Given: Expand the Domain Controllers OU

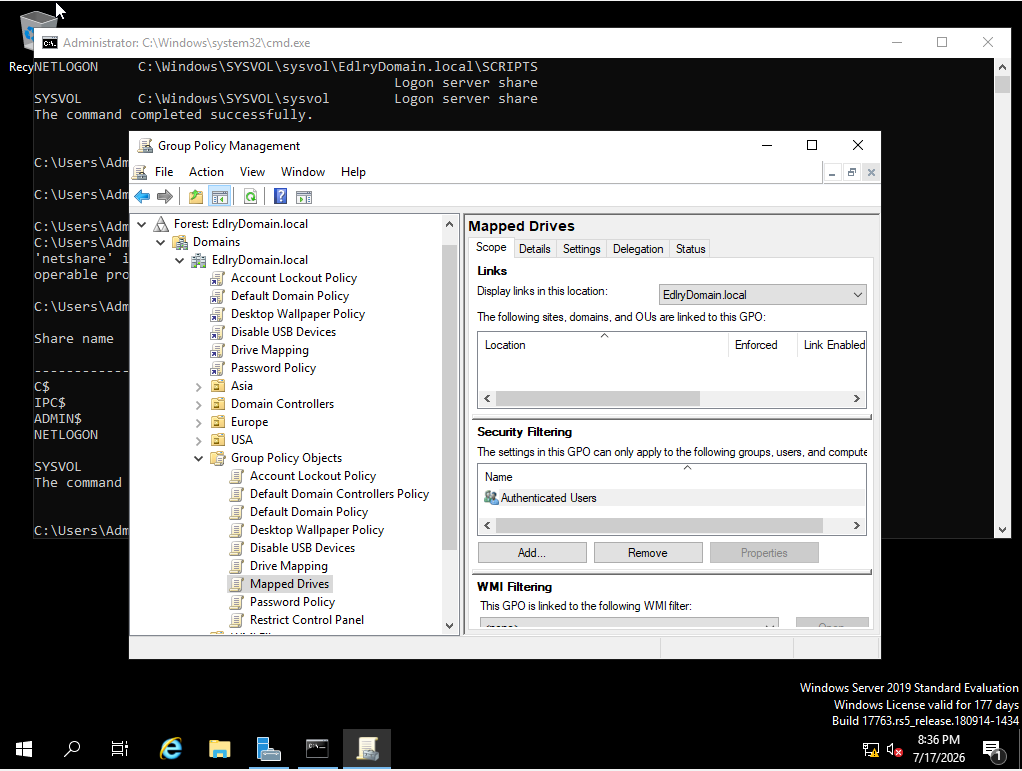Looking at the screenshot, I should tap(199, 405).
